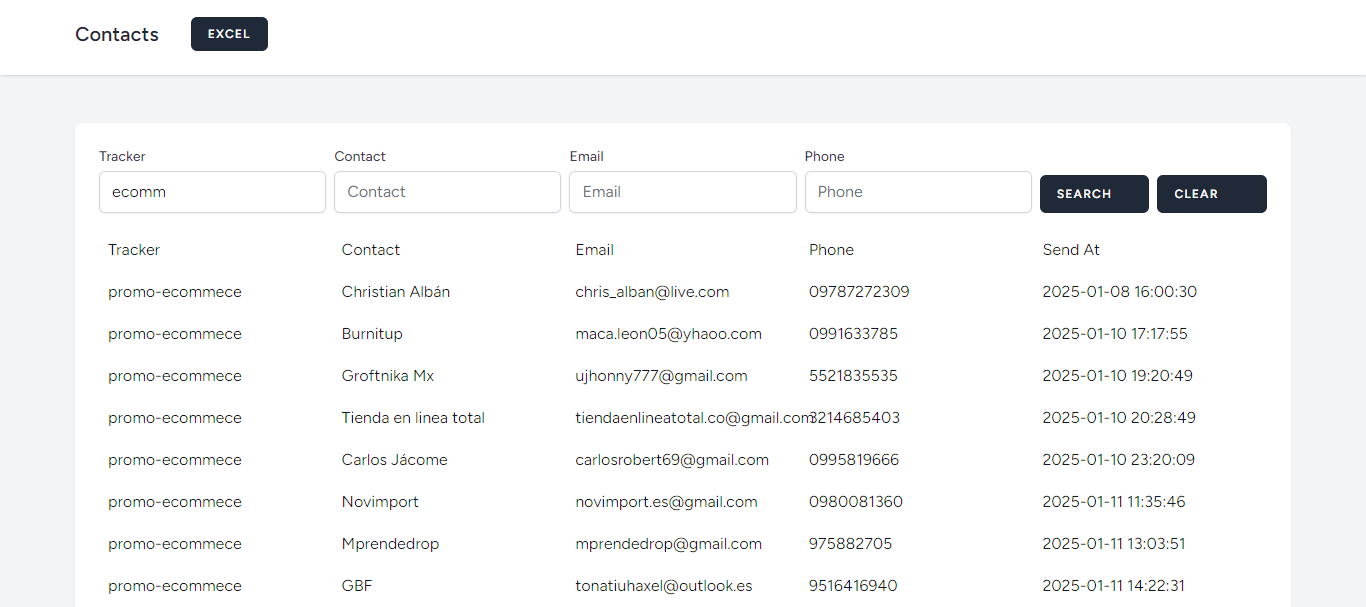Image resolution: width=1366 pixels, height=607 pixels.
Task: Click the Contacts page title
Action: tap(117, 34)
